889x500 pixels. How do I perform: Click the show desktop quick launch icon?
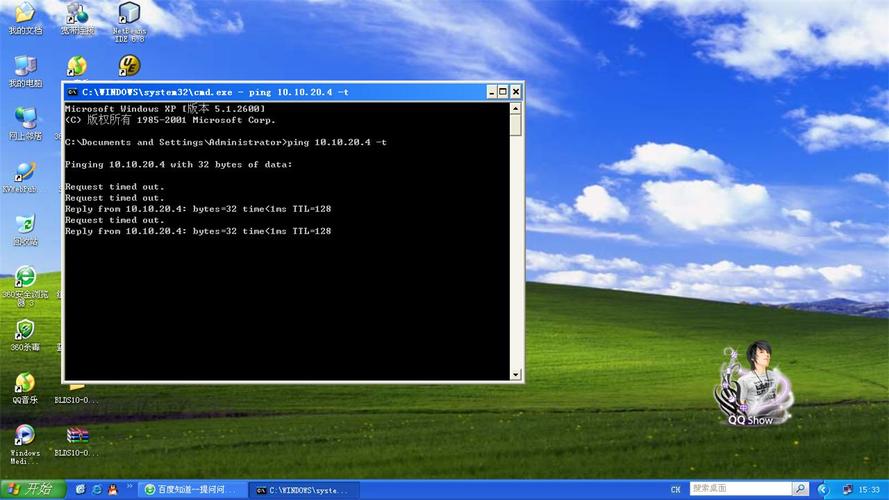click(81, 489)
